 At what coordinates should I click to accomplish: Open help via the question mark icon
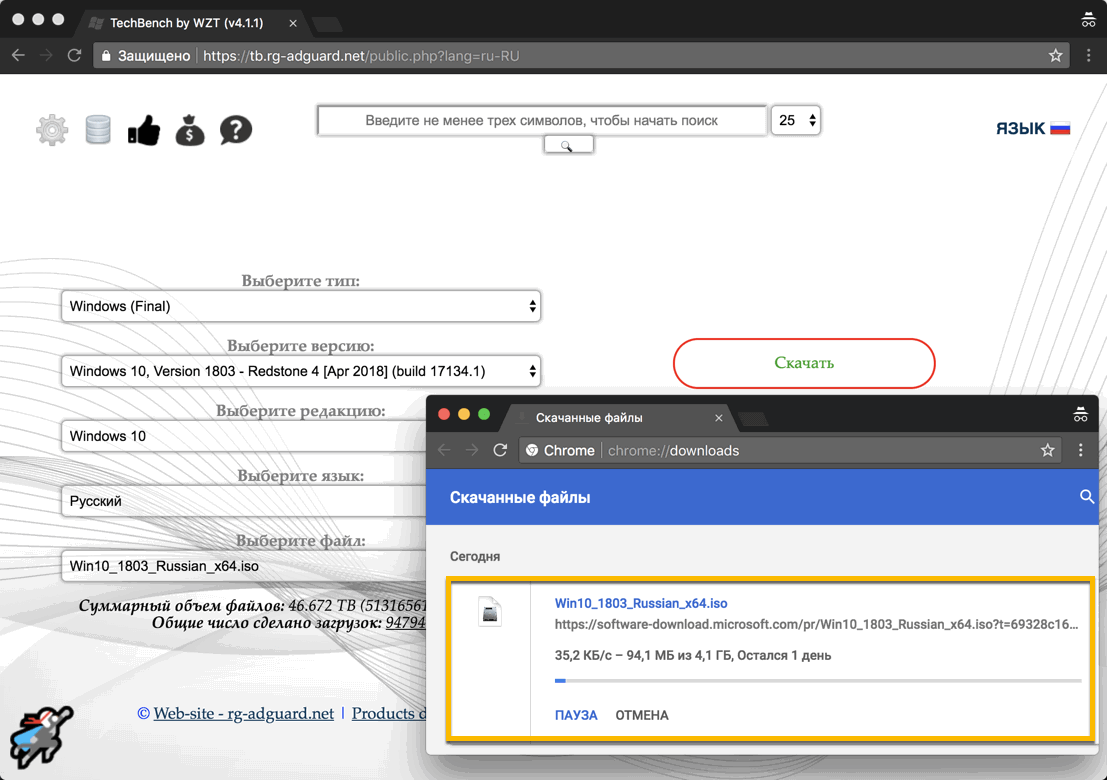pyautogui.click(x=235, y=129)
